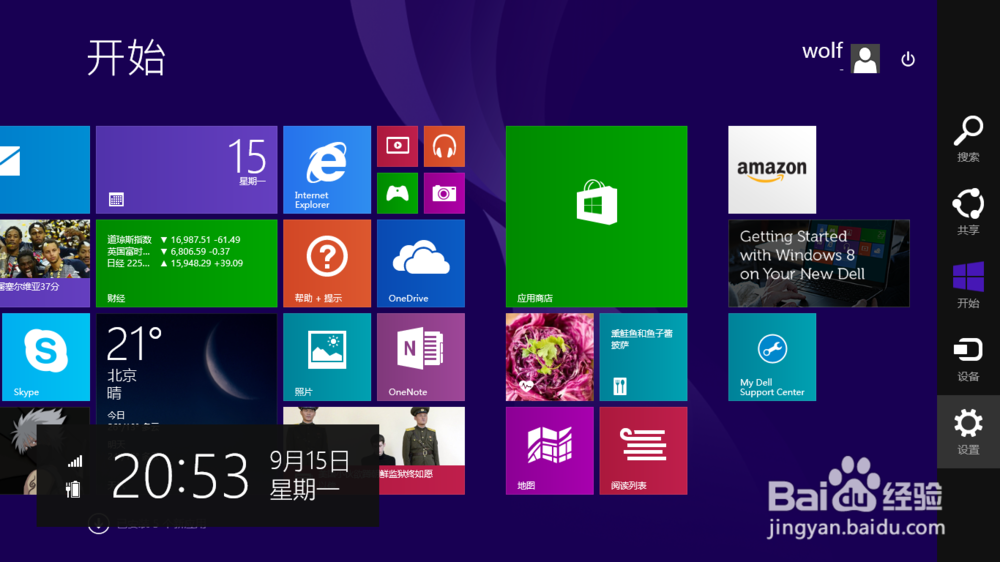Click the network signal strength icon

point(75,461)
